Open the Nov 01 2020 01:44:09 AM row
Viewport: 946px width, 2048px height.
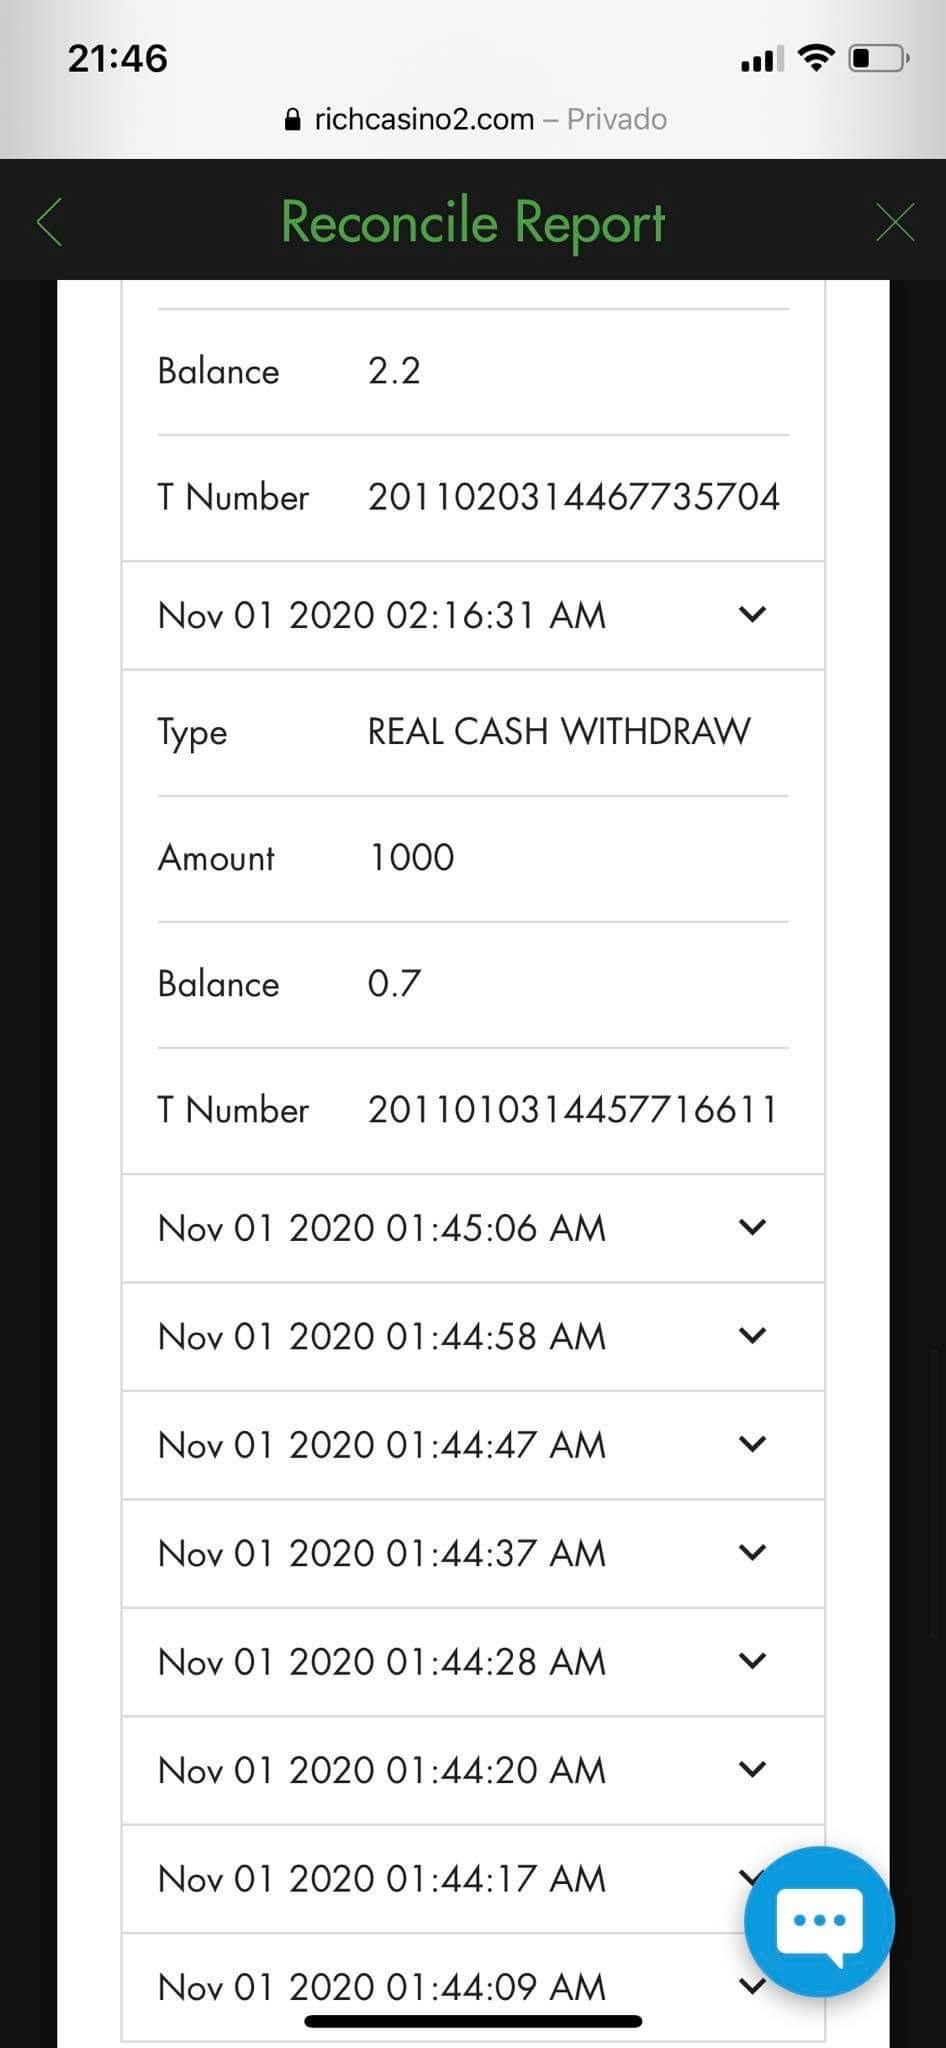pos(381,1986)
